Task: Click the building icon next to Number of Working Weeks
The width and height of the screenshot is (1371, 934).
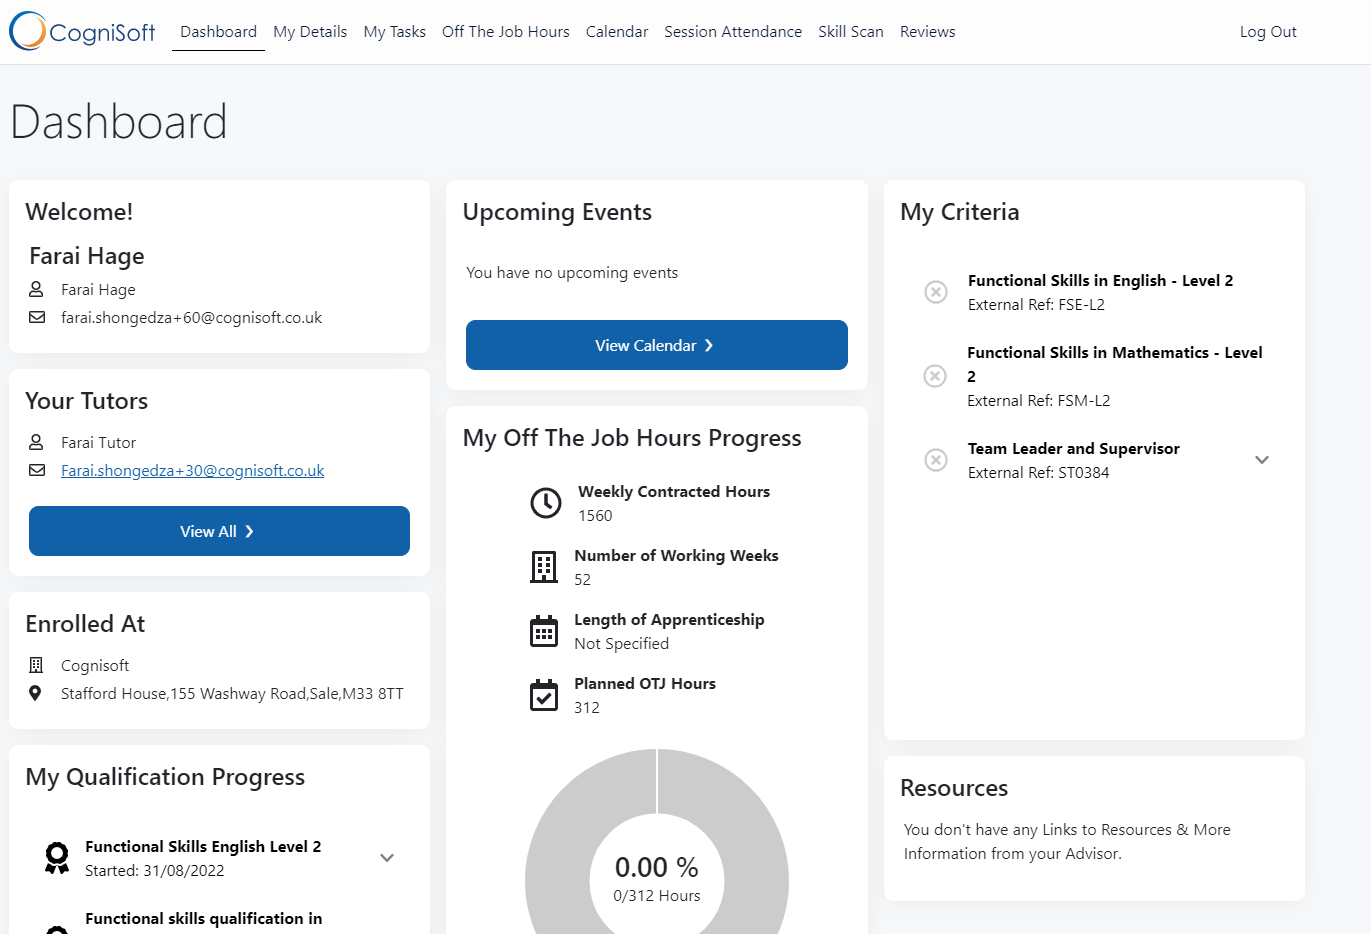Action: click(544, 567)
